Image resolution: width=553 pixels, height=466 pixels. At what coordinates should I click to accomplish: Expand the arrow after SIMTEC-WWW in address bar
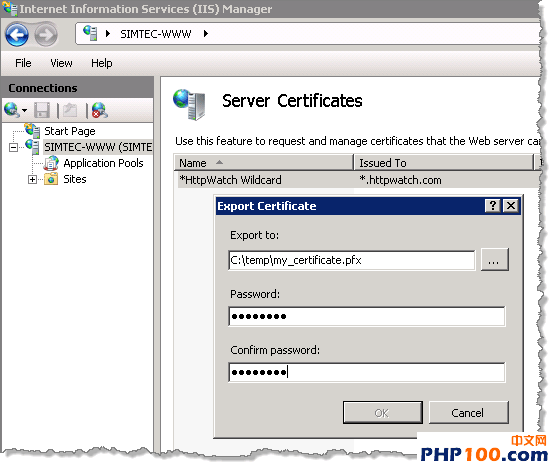pyautogui.click(x=206, y=34)
